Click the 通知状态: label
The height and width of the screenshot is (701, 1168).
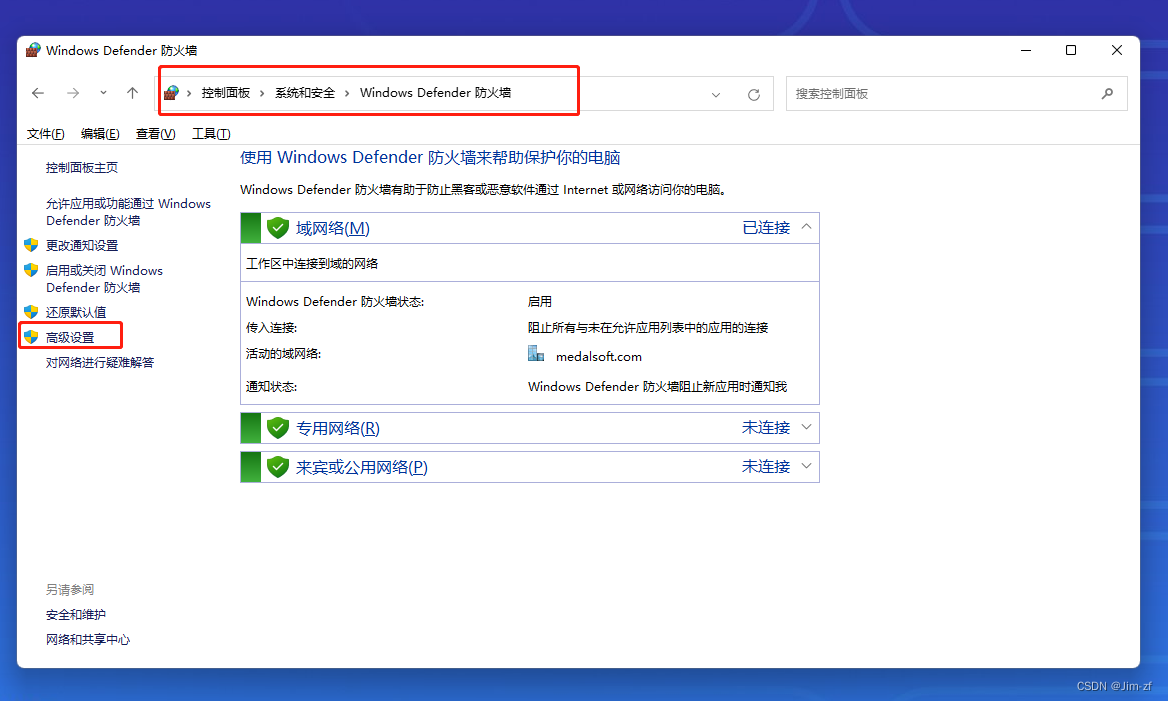click(x=271, y=387)
